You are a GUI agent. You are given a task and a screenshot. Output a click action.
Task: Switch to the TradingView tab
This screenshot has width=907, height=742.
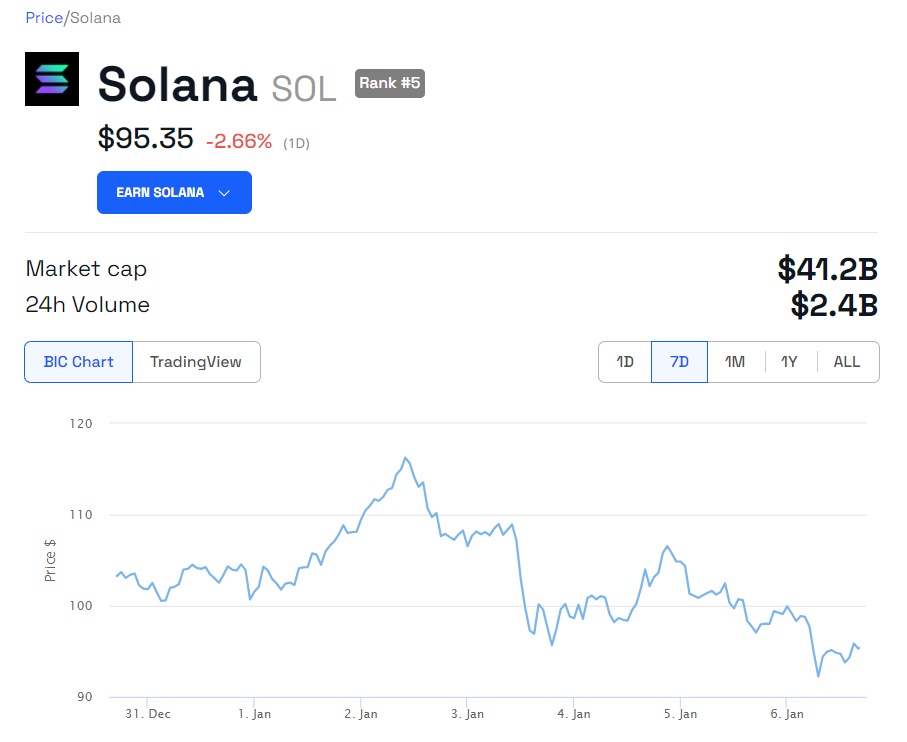196,362
